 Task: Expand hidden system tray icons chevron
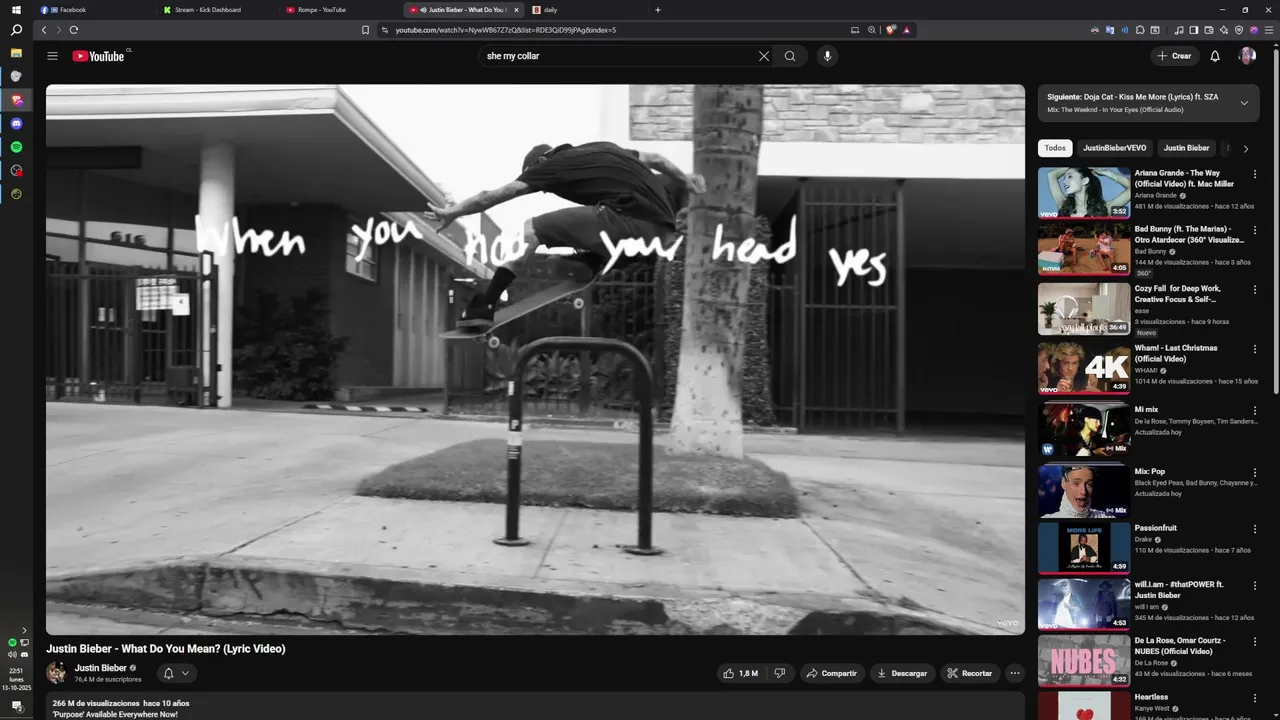tap(24, 630)
